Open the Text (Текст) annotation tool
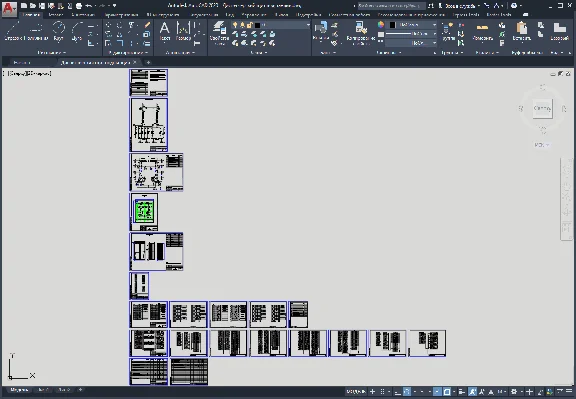Image resolution: width=576 pixels, height=399 pixels. click(x=165, y=31)
